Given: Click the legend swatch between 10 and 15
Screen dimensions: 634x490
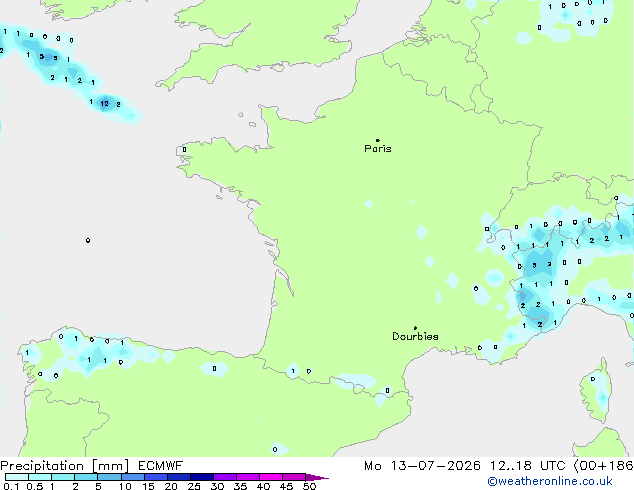Looking at the screenshot, I should tap(132, 477).
